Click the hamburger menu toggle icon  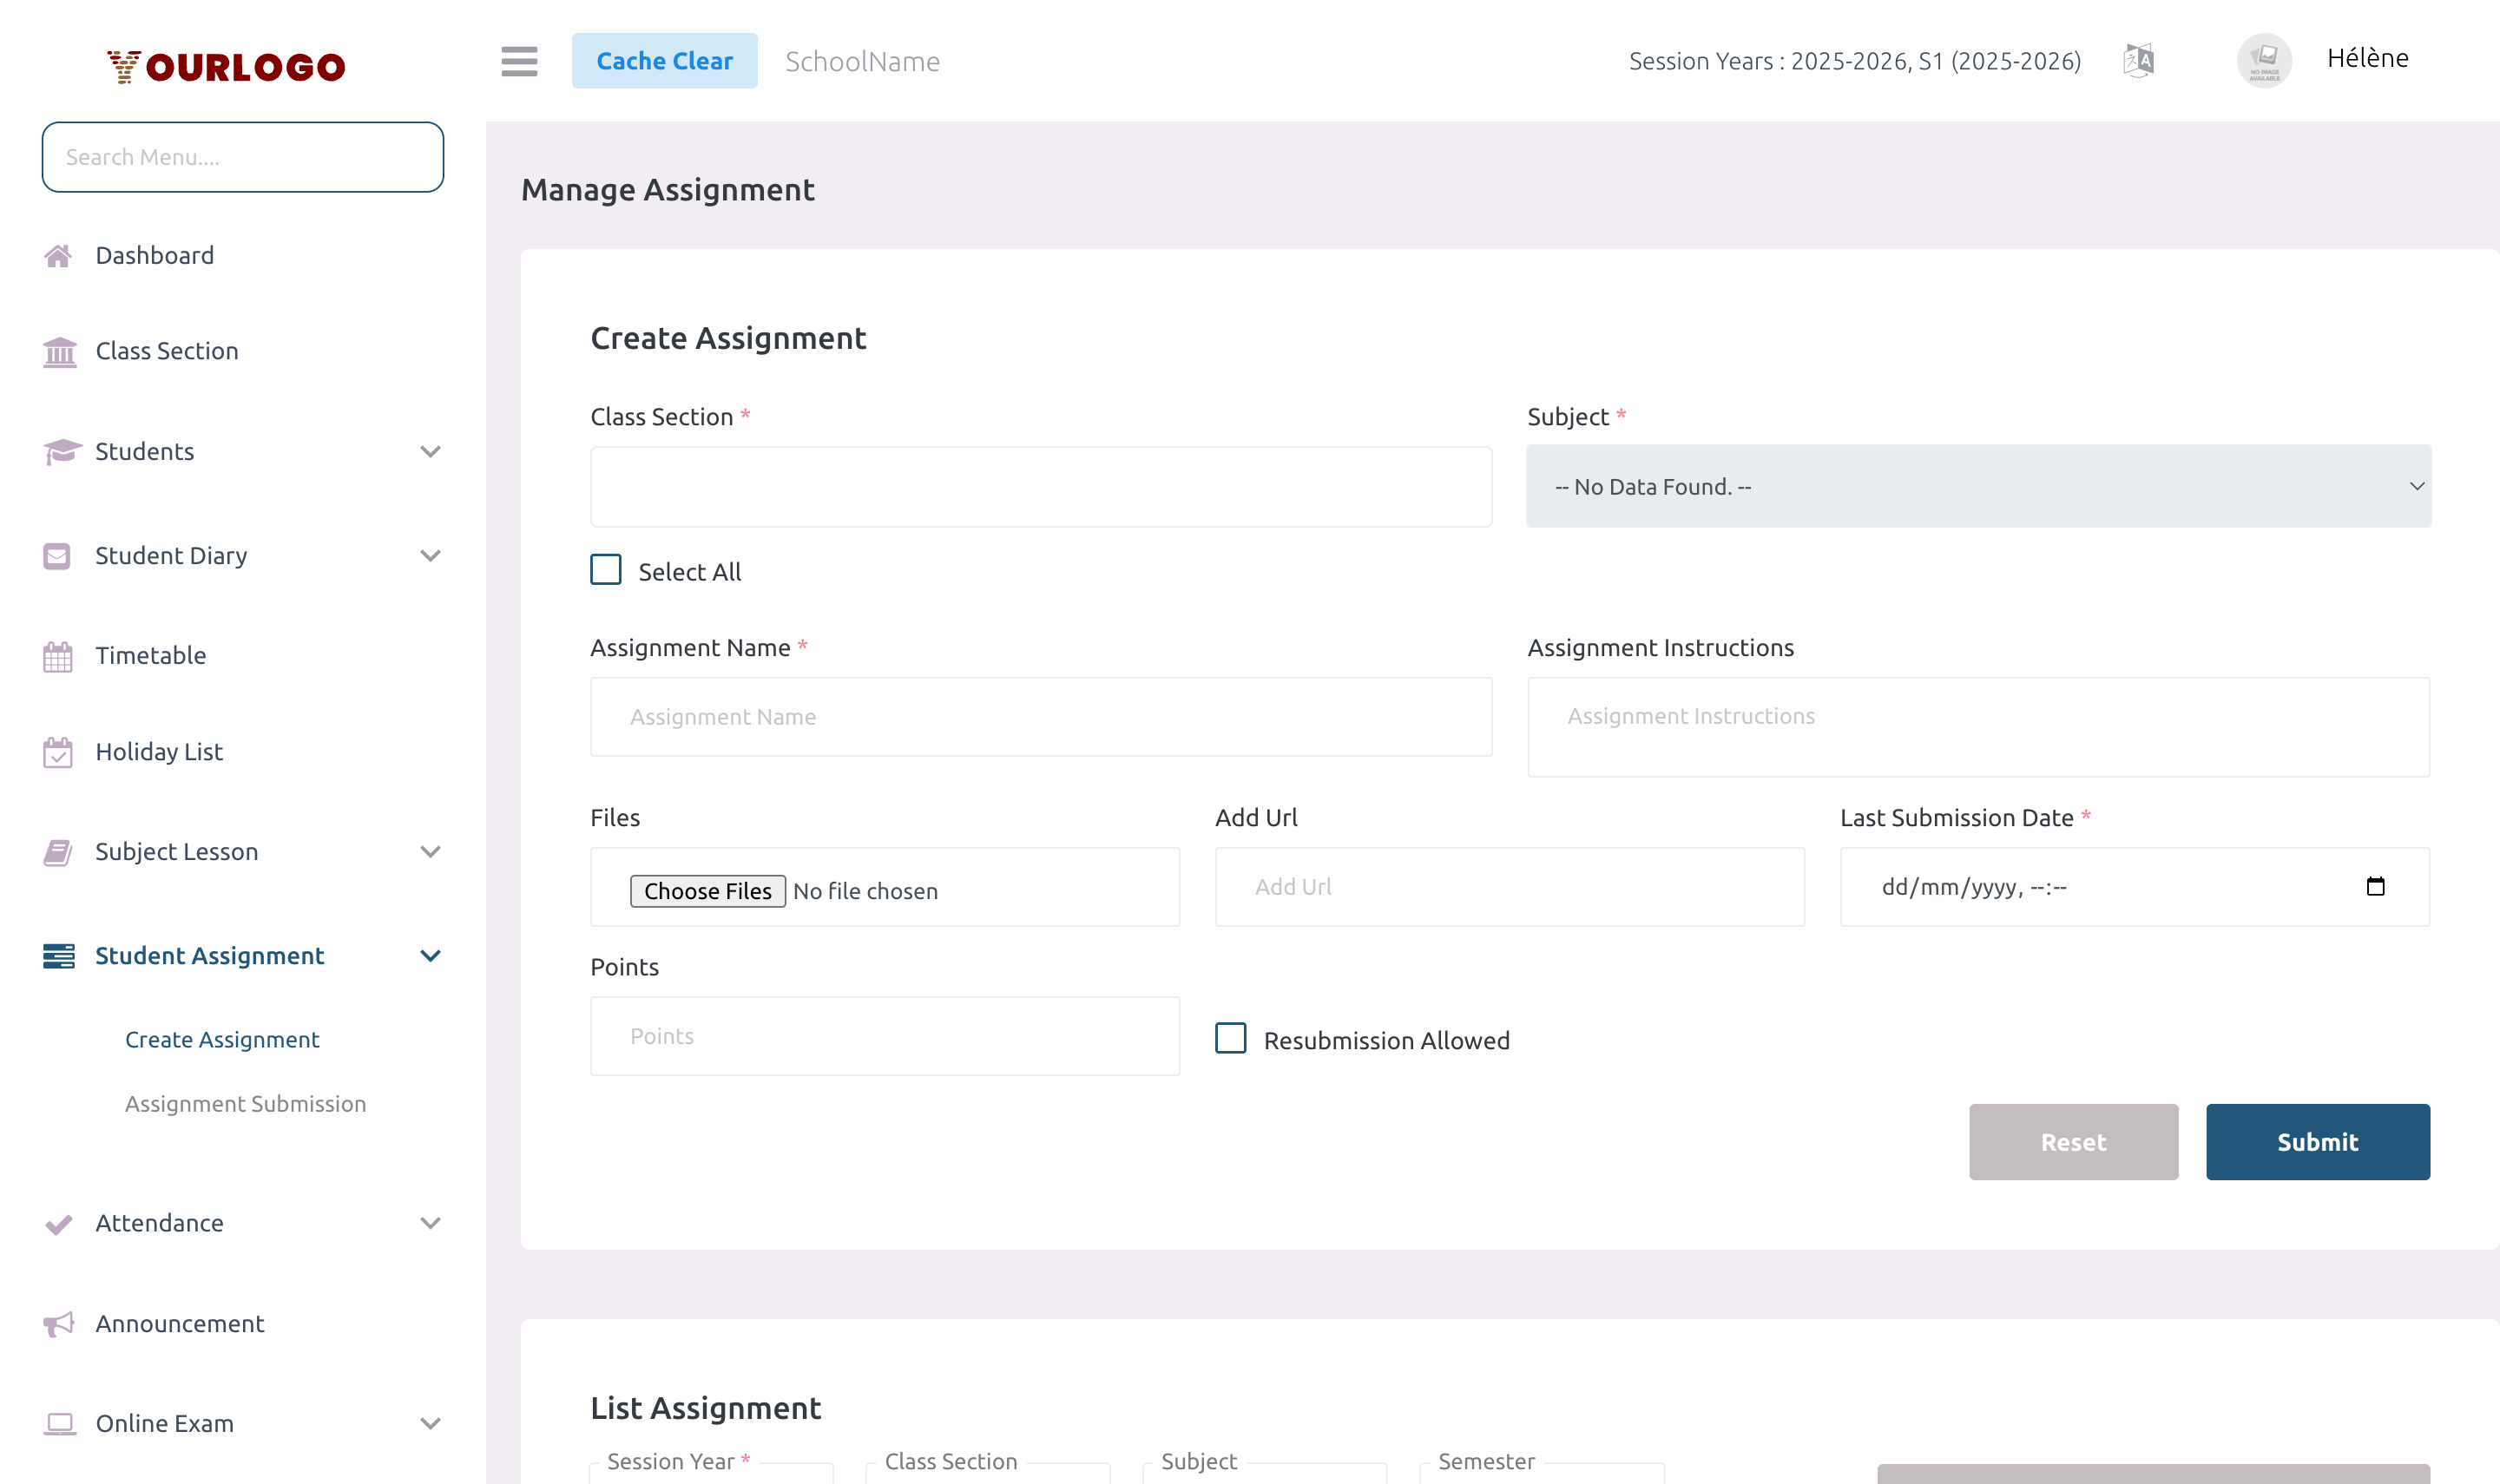pyautogui.click(x=519, y=61)
